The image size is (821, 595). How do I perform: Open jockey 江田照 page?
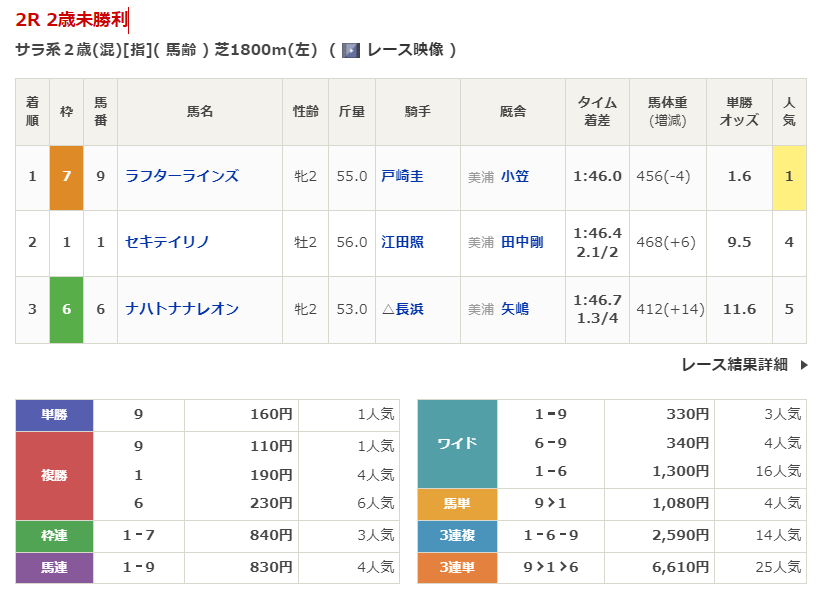tap(402, 242)
